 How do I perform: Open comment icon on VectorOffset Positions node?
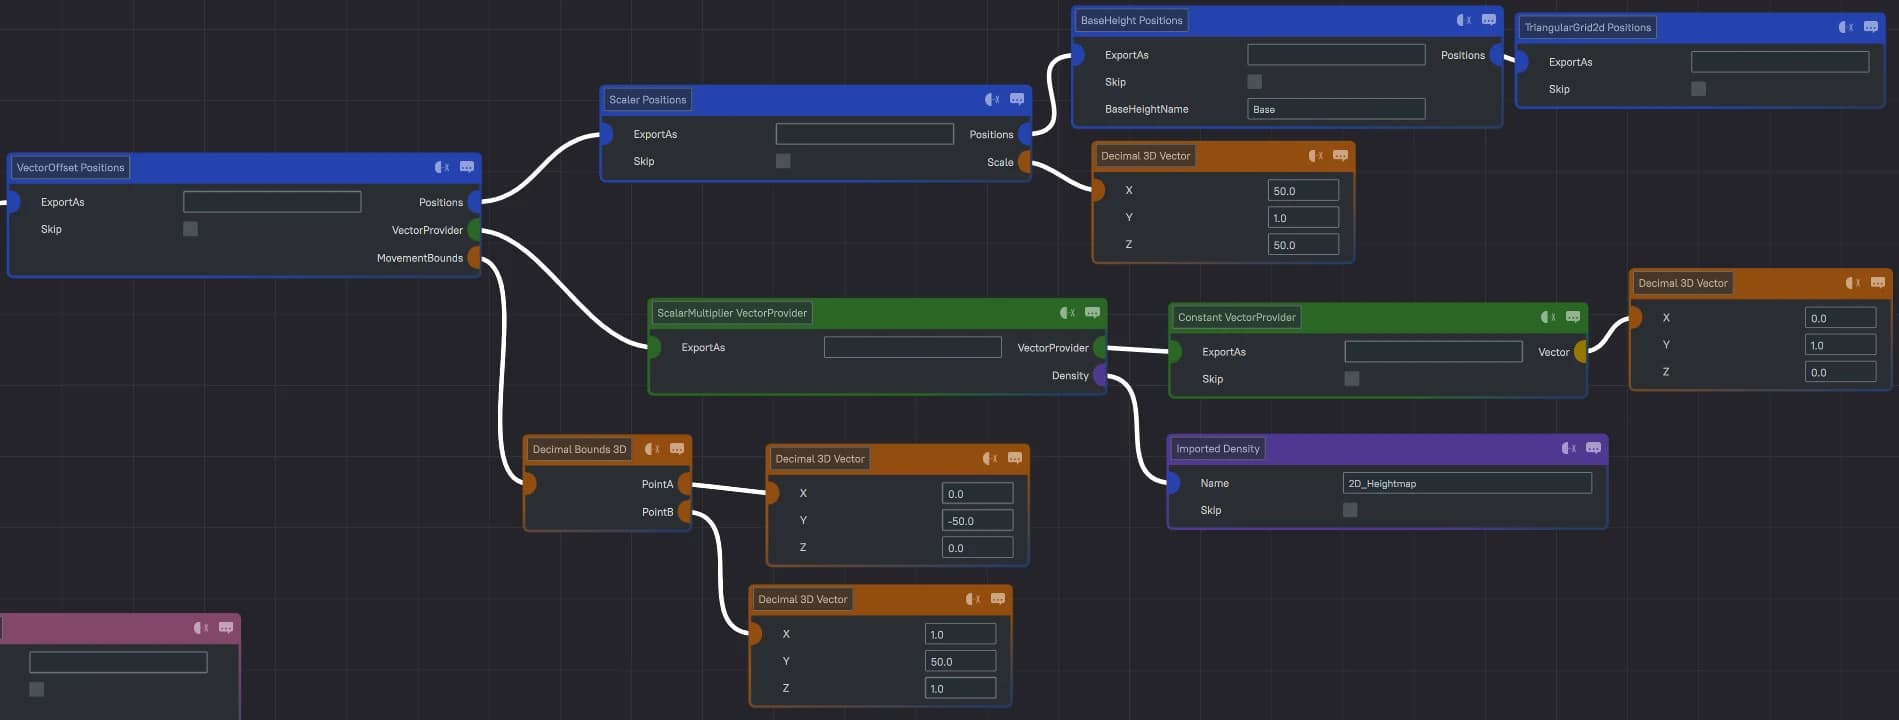(467, 167)
